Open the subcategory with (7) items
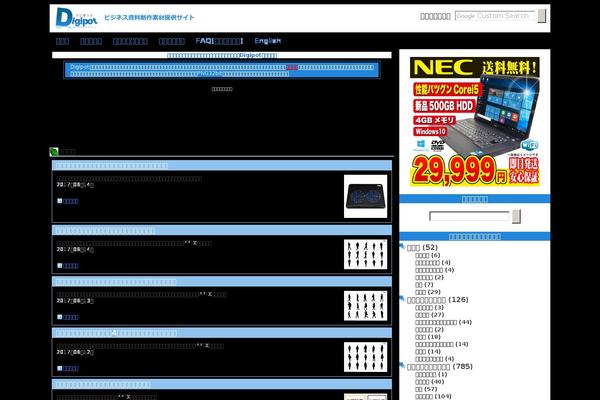Image resolution: width=600 pixels, height=400 pixels. coord(424,284)
